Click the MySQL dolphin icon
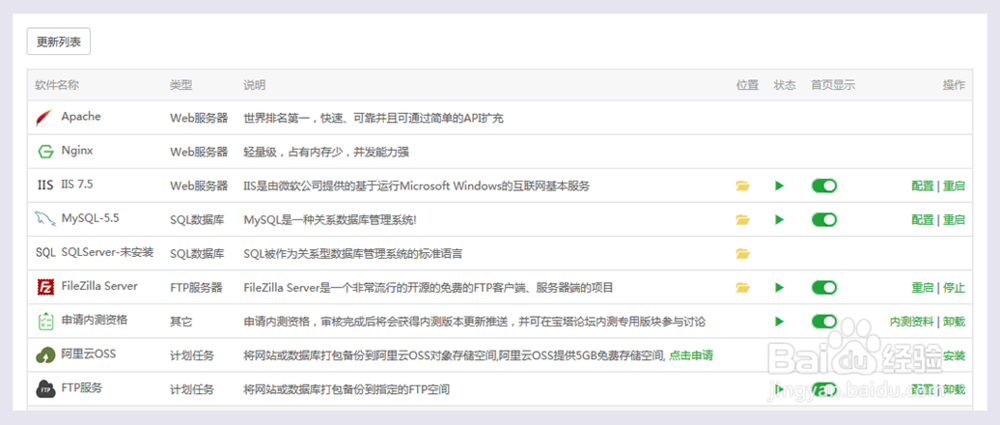Screen dimensions: 1000x425 pos(45,220)
